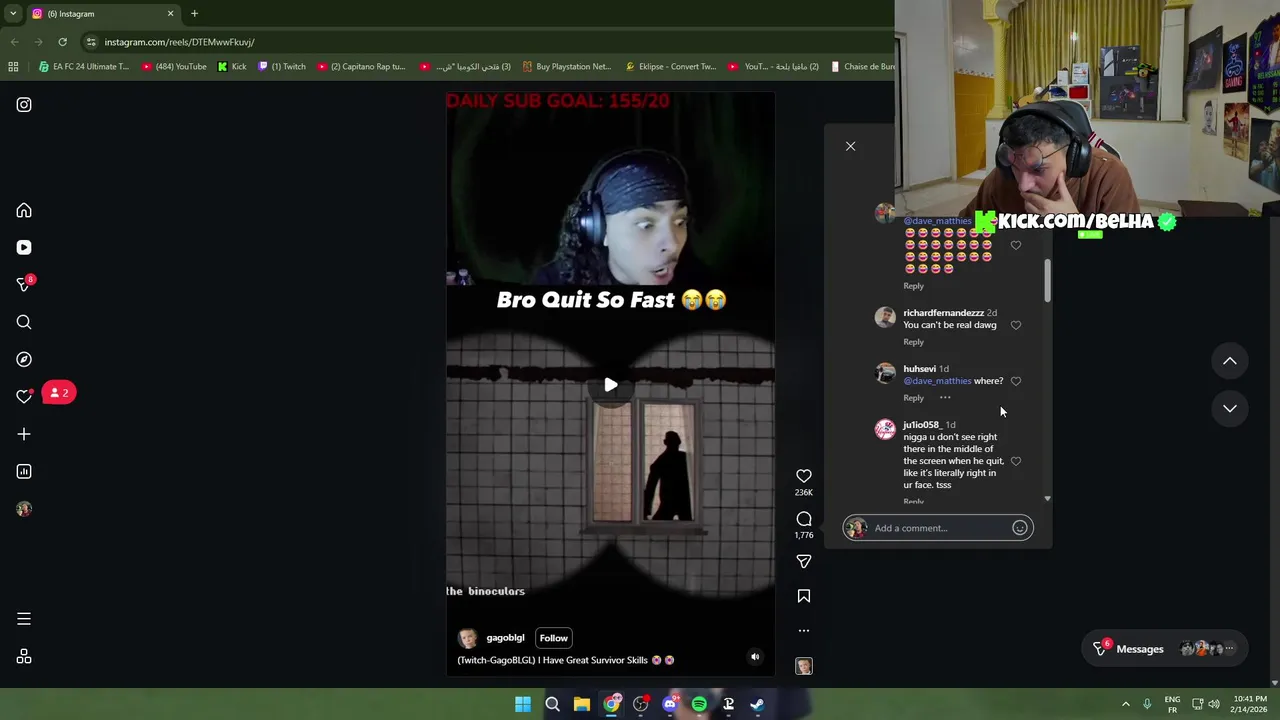Screen dimensions: 1280x720
Task: Reply to huhsevi's comment
Action: (x=913, y=398)
